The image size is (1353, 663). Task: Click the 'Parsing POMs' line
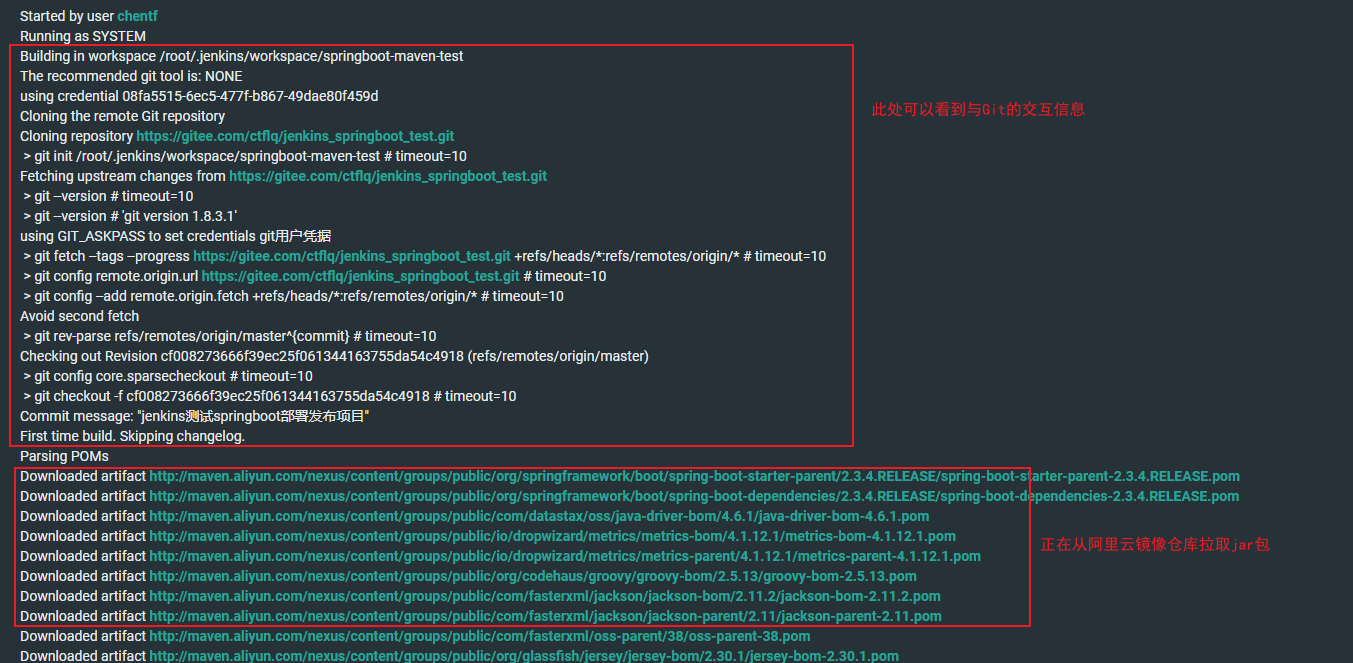pos(65,456)
